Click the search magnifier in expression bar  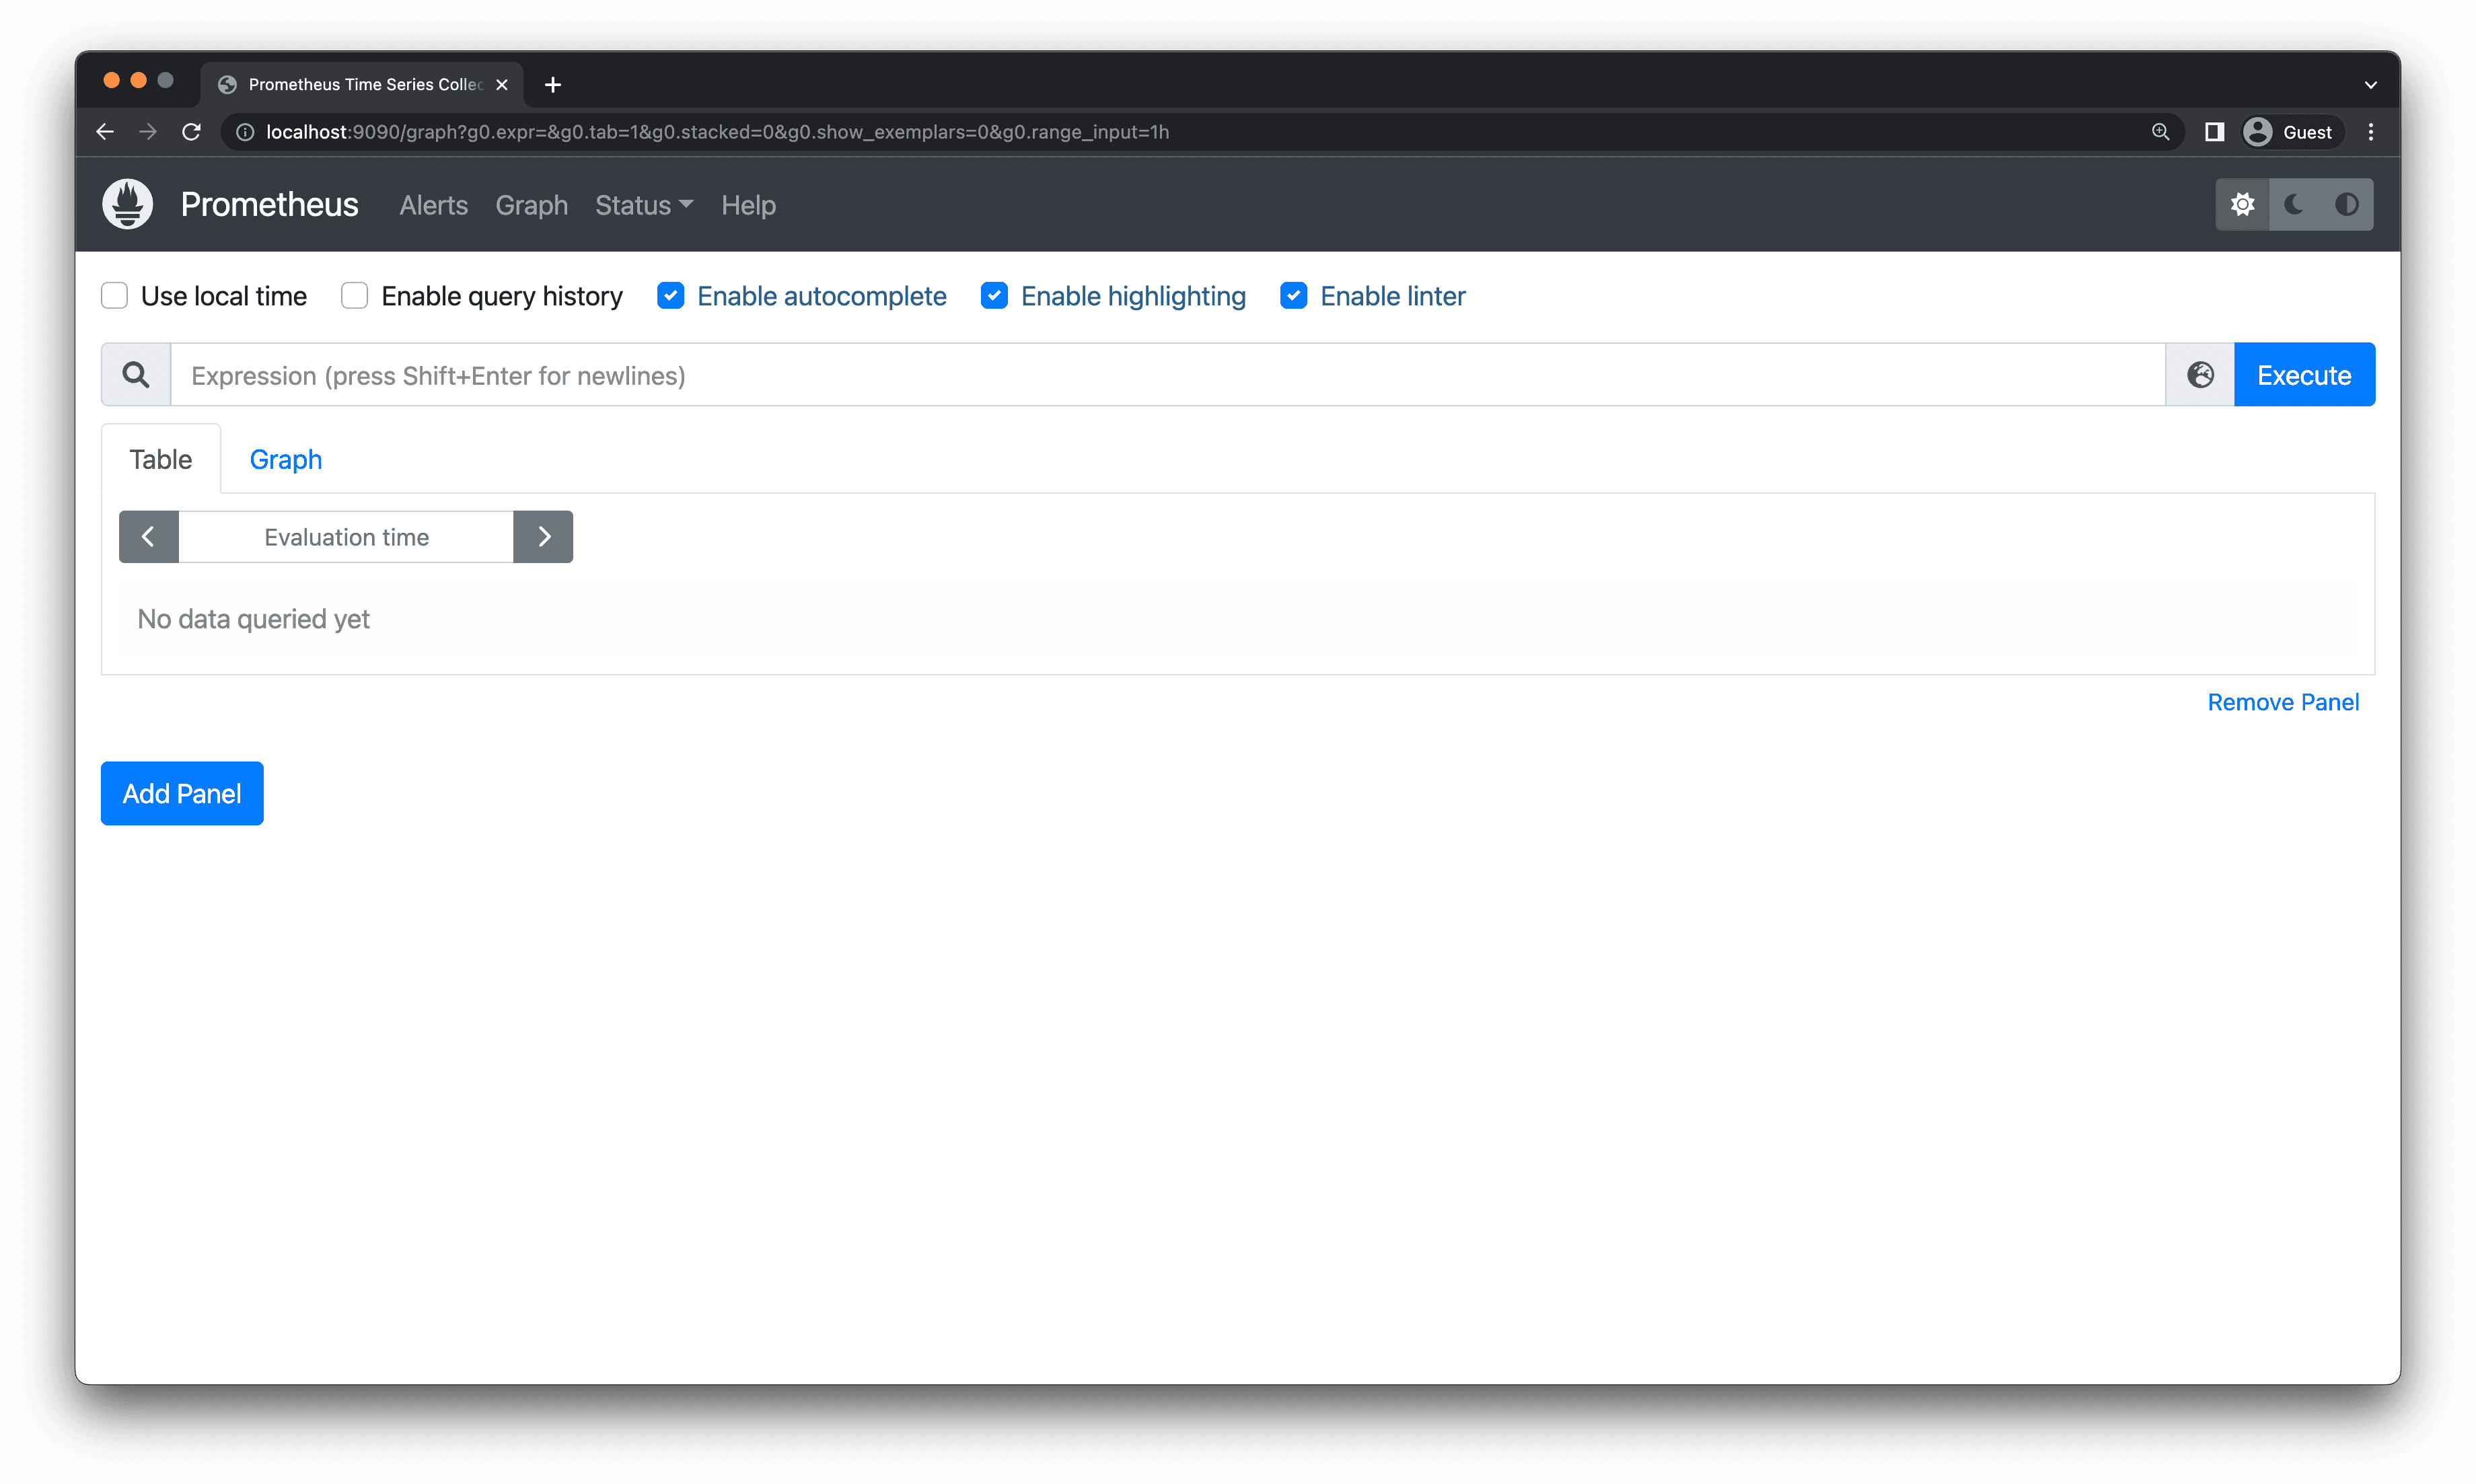[x=135, y=374]
